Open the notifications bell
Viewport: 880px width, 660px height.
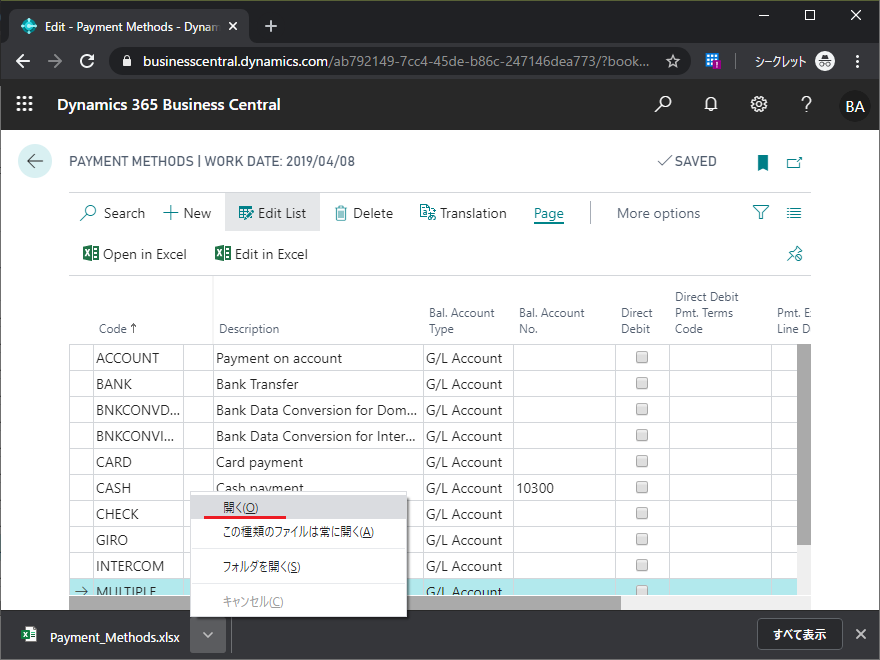(711, 104)
